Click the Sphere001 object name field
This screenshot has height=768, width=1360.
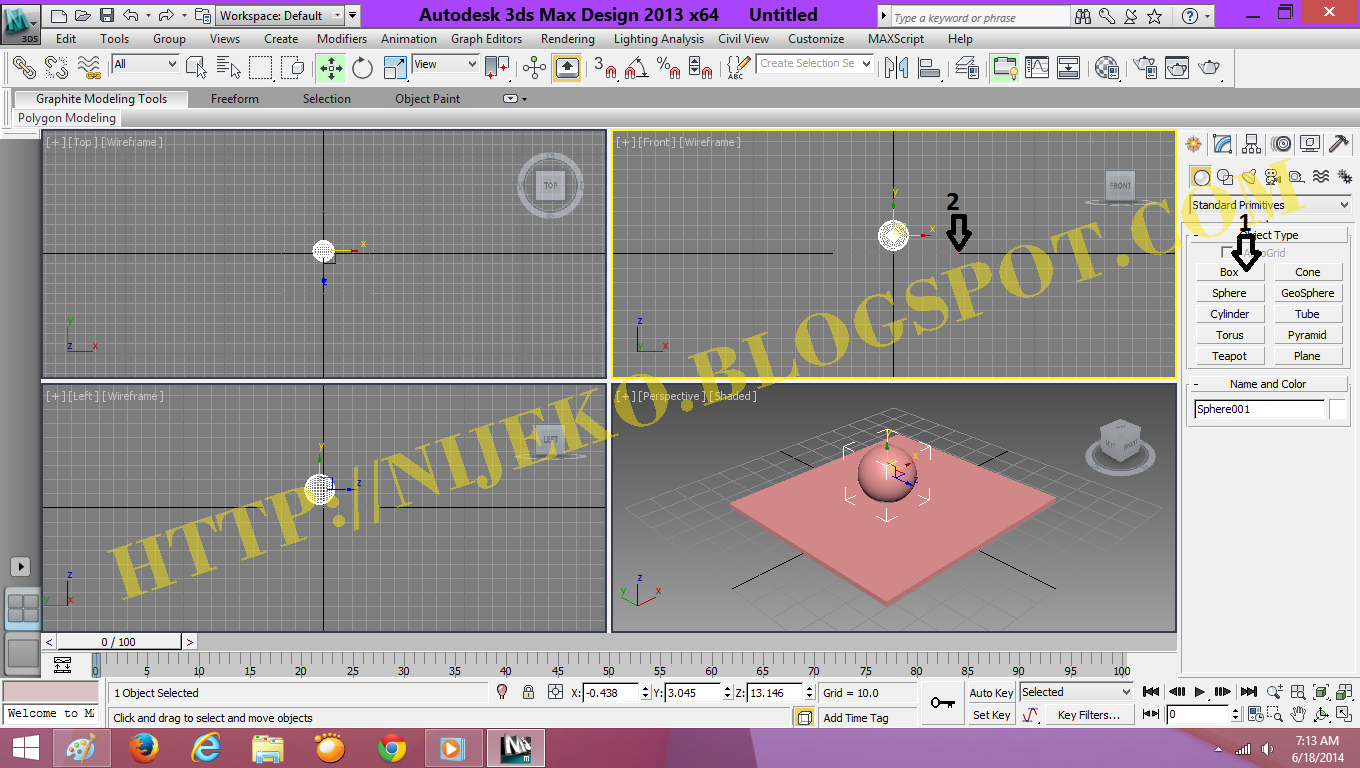[1259, 409]
